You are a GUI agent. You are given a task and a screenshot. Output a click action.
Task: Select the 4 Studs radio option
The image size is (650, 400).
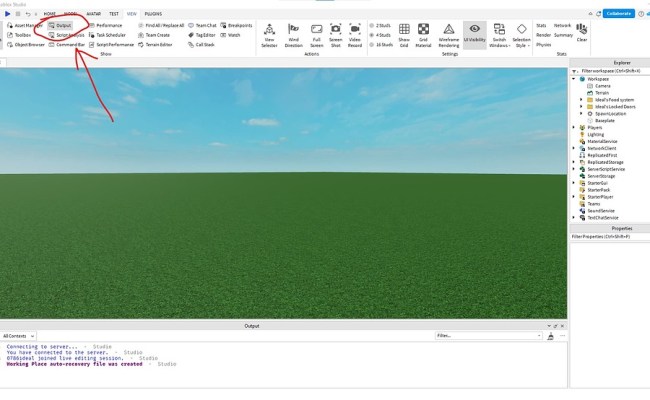(380, 35)
